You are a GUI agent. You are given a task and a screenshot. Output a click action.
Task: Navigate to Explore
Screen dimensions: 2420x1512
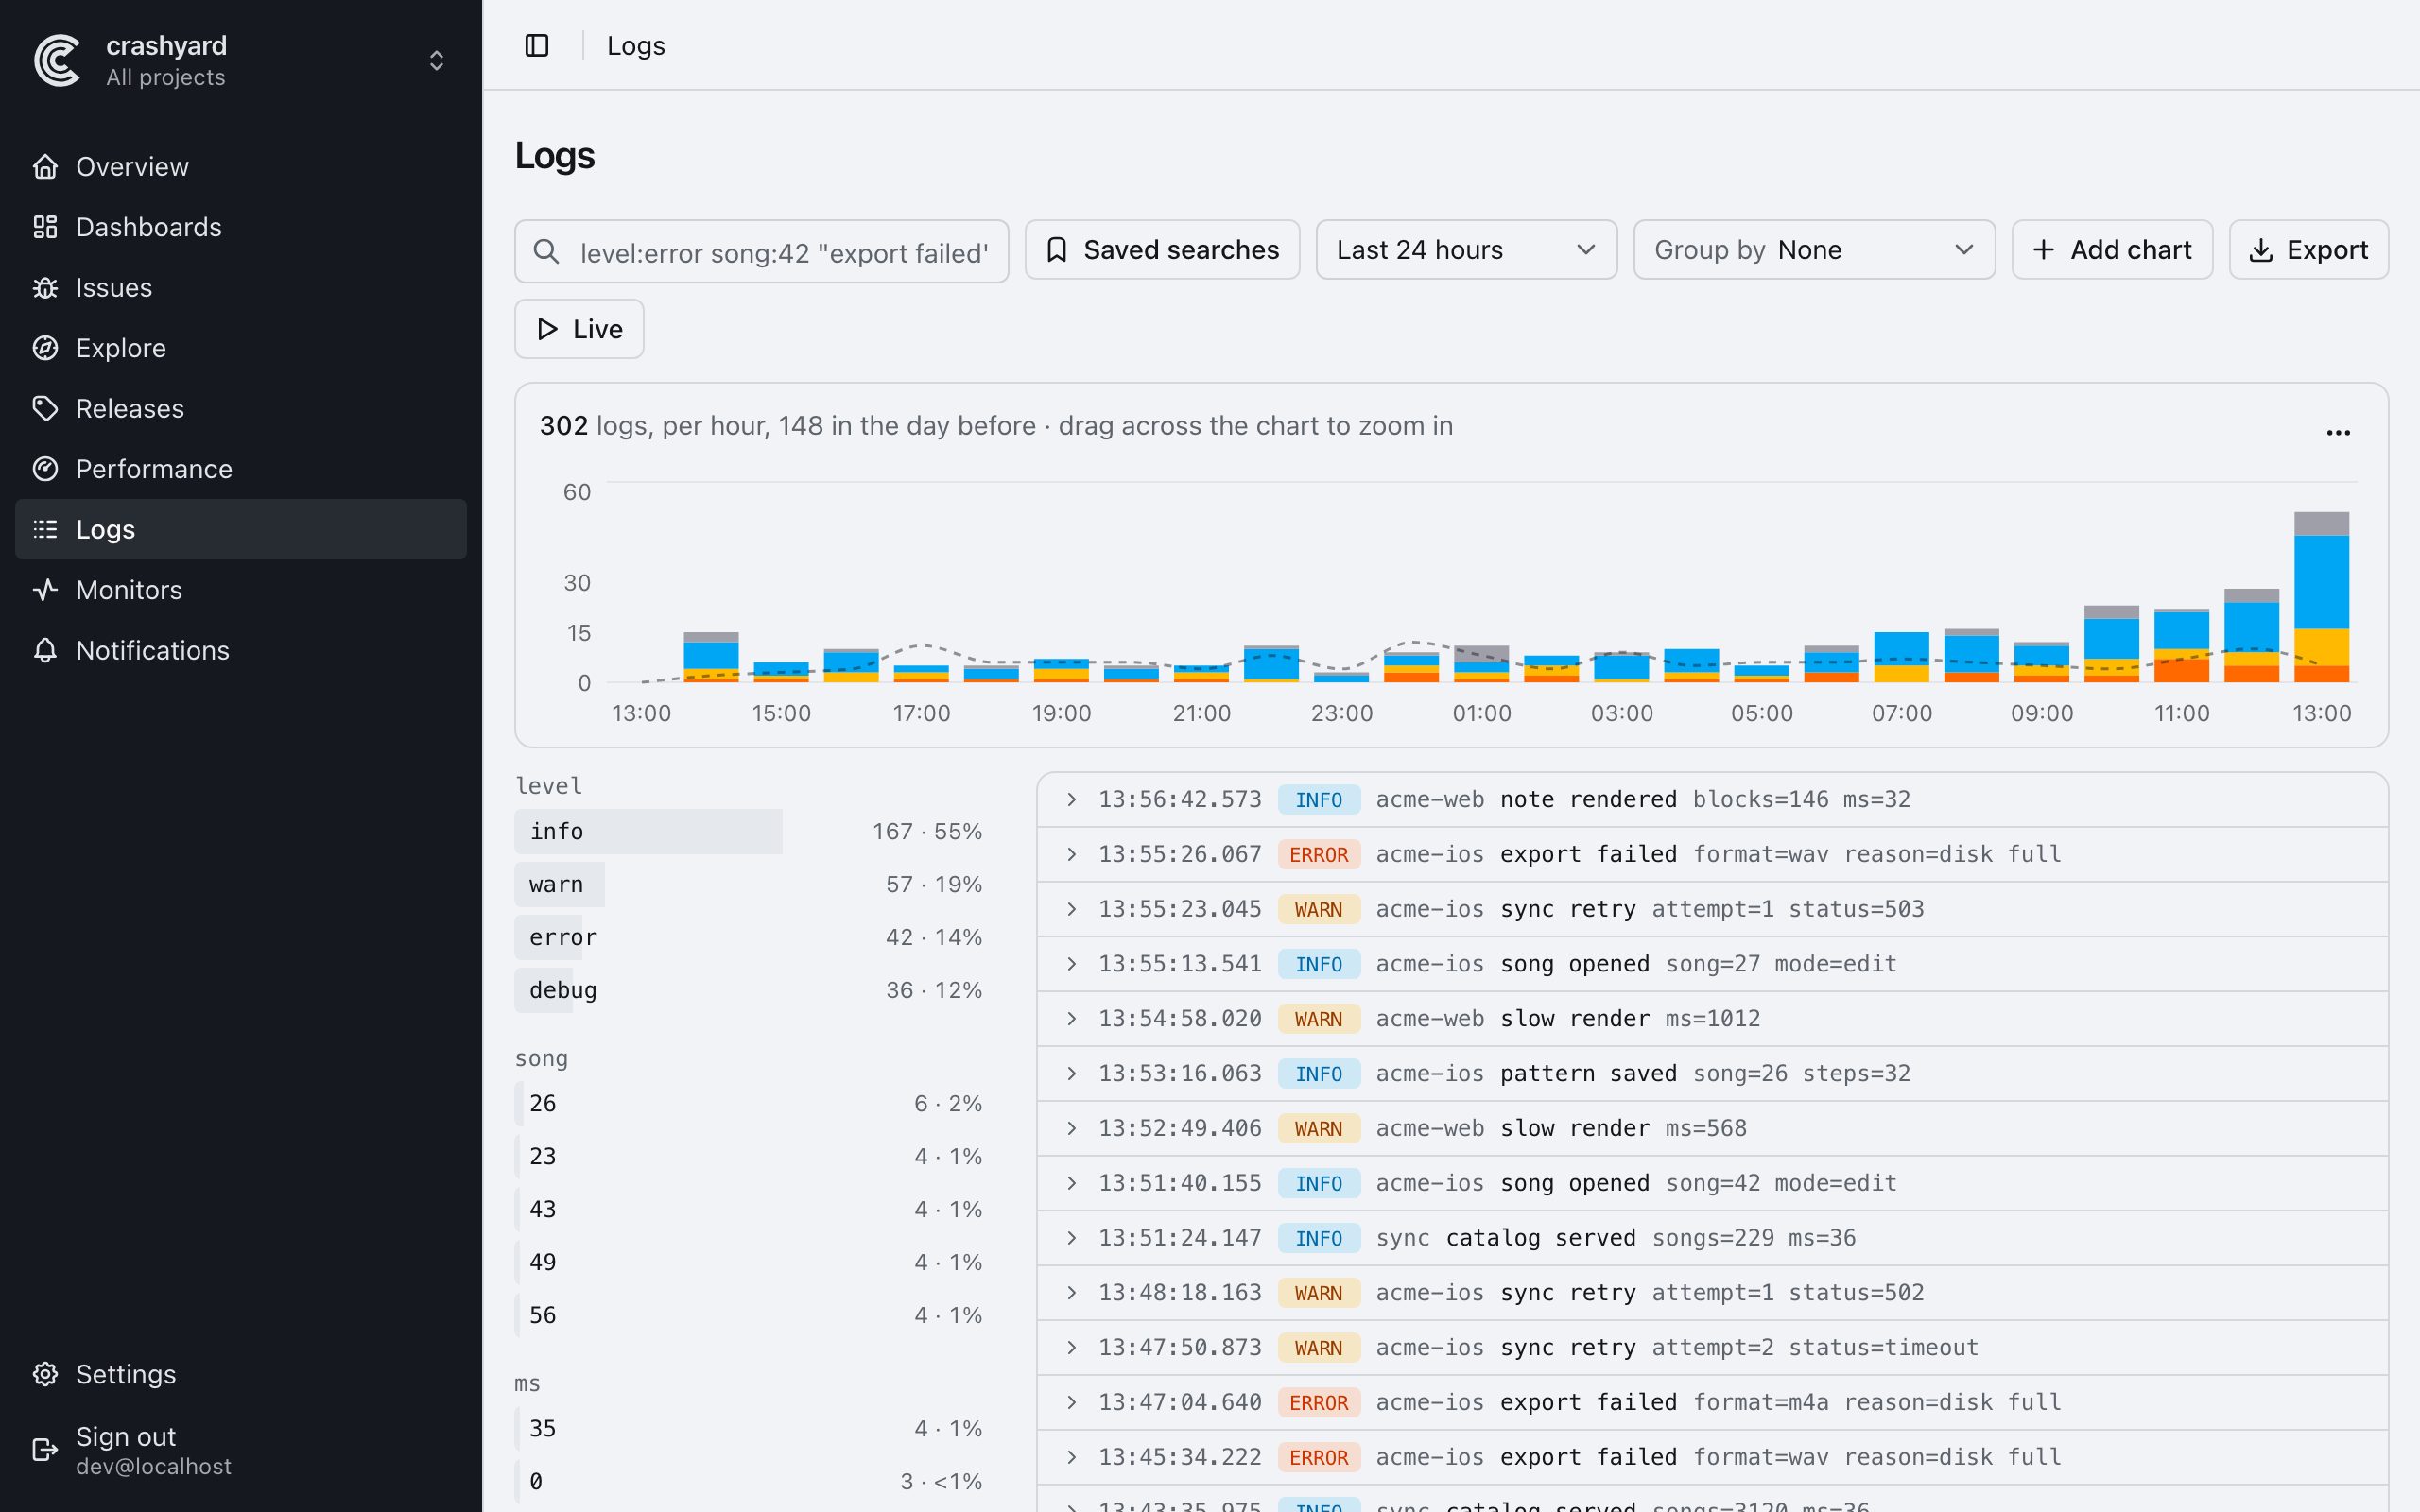(x=241, y=348)
